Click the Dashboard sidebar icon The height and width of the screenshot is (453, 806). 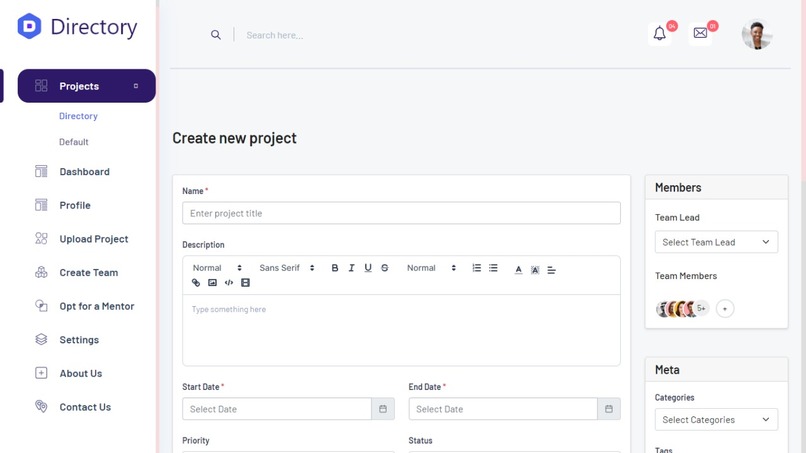41,171
